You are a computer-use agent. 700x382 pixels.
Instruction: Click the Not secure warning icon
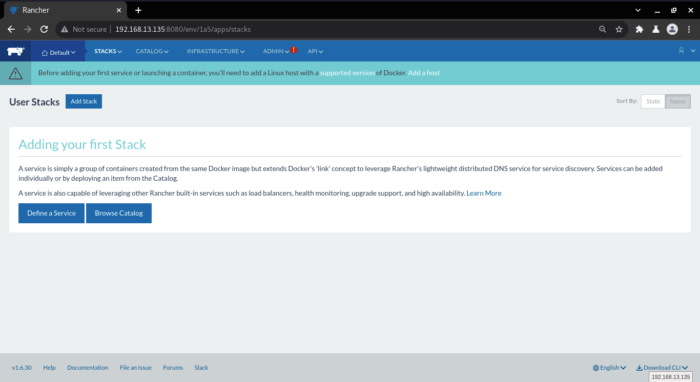coord(65,29)
